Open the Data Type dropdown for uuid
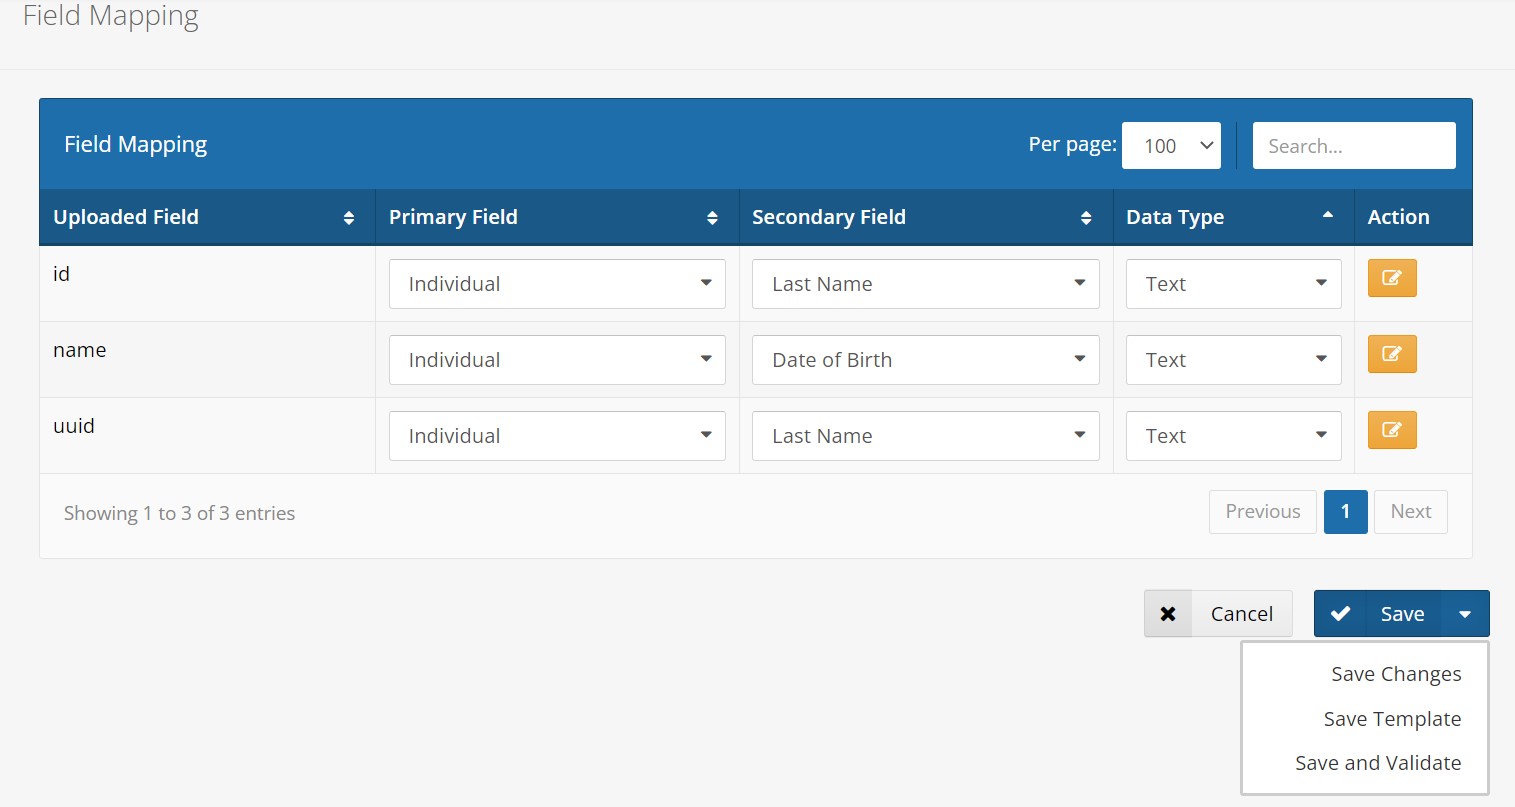 pos(1233,436)
